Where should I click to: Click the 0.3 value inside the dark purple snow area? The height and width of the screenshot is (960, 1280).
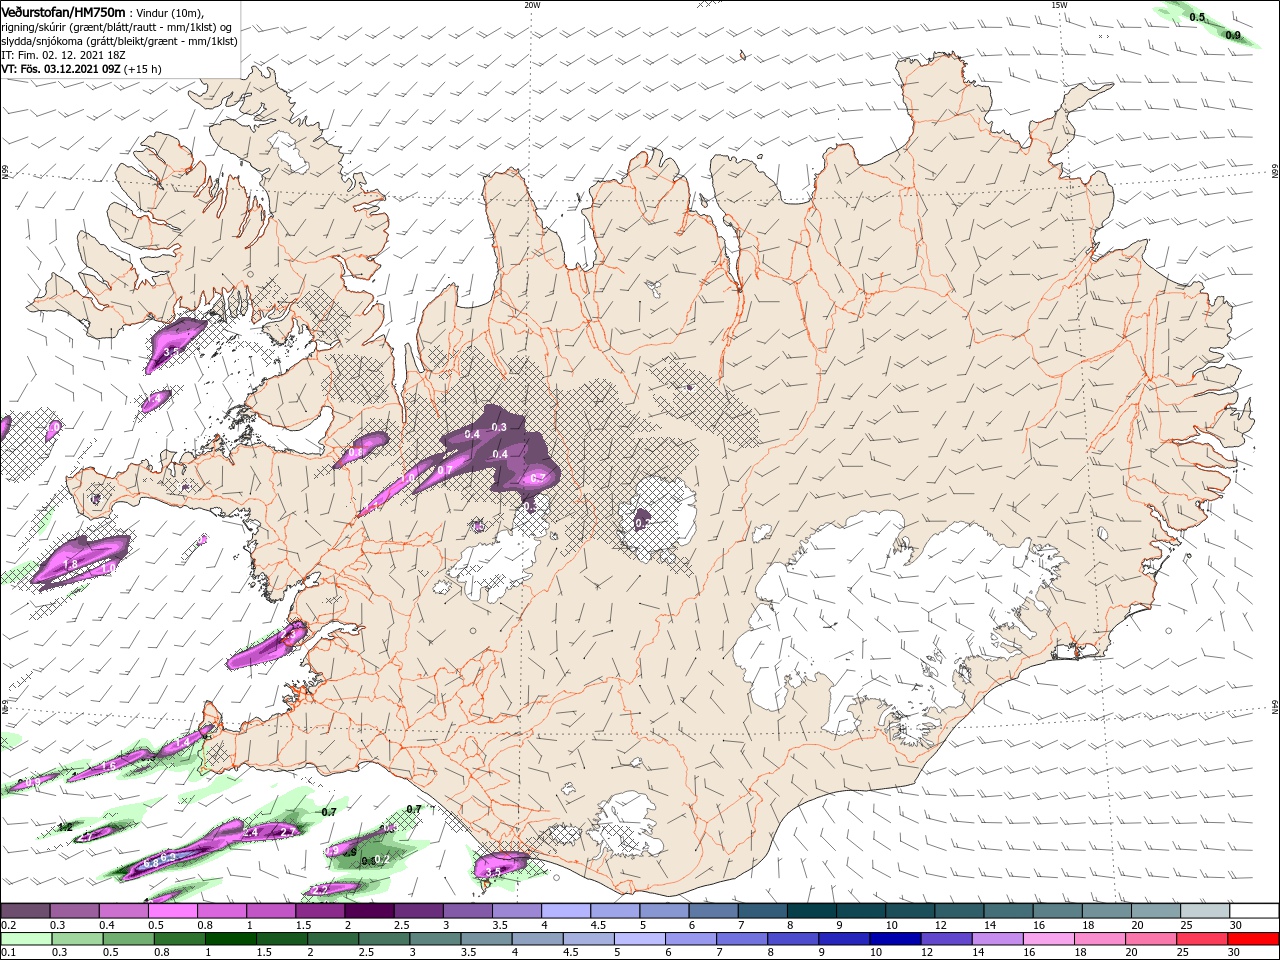pos(500,428)
